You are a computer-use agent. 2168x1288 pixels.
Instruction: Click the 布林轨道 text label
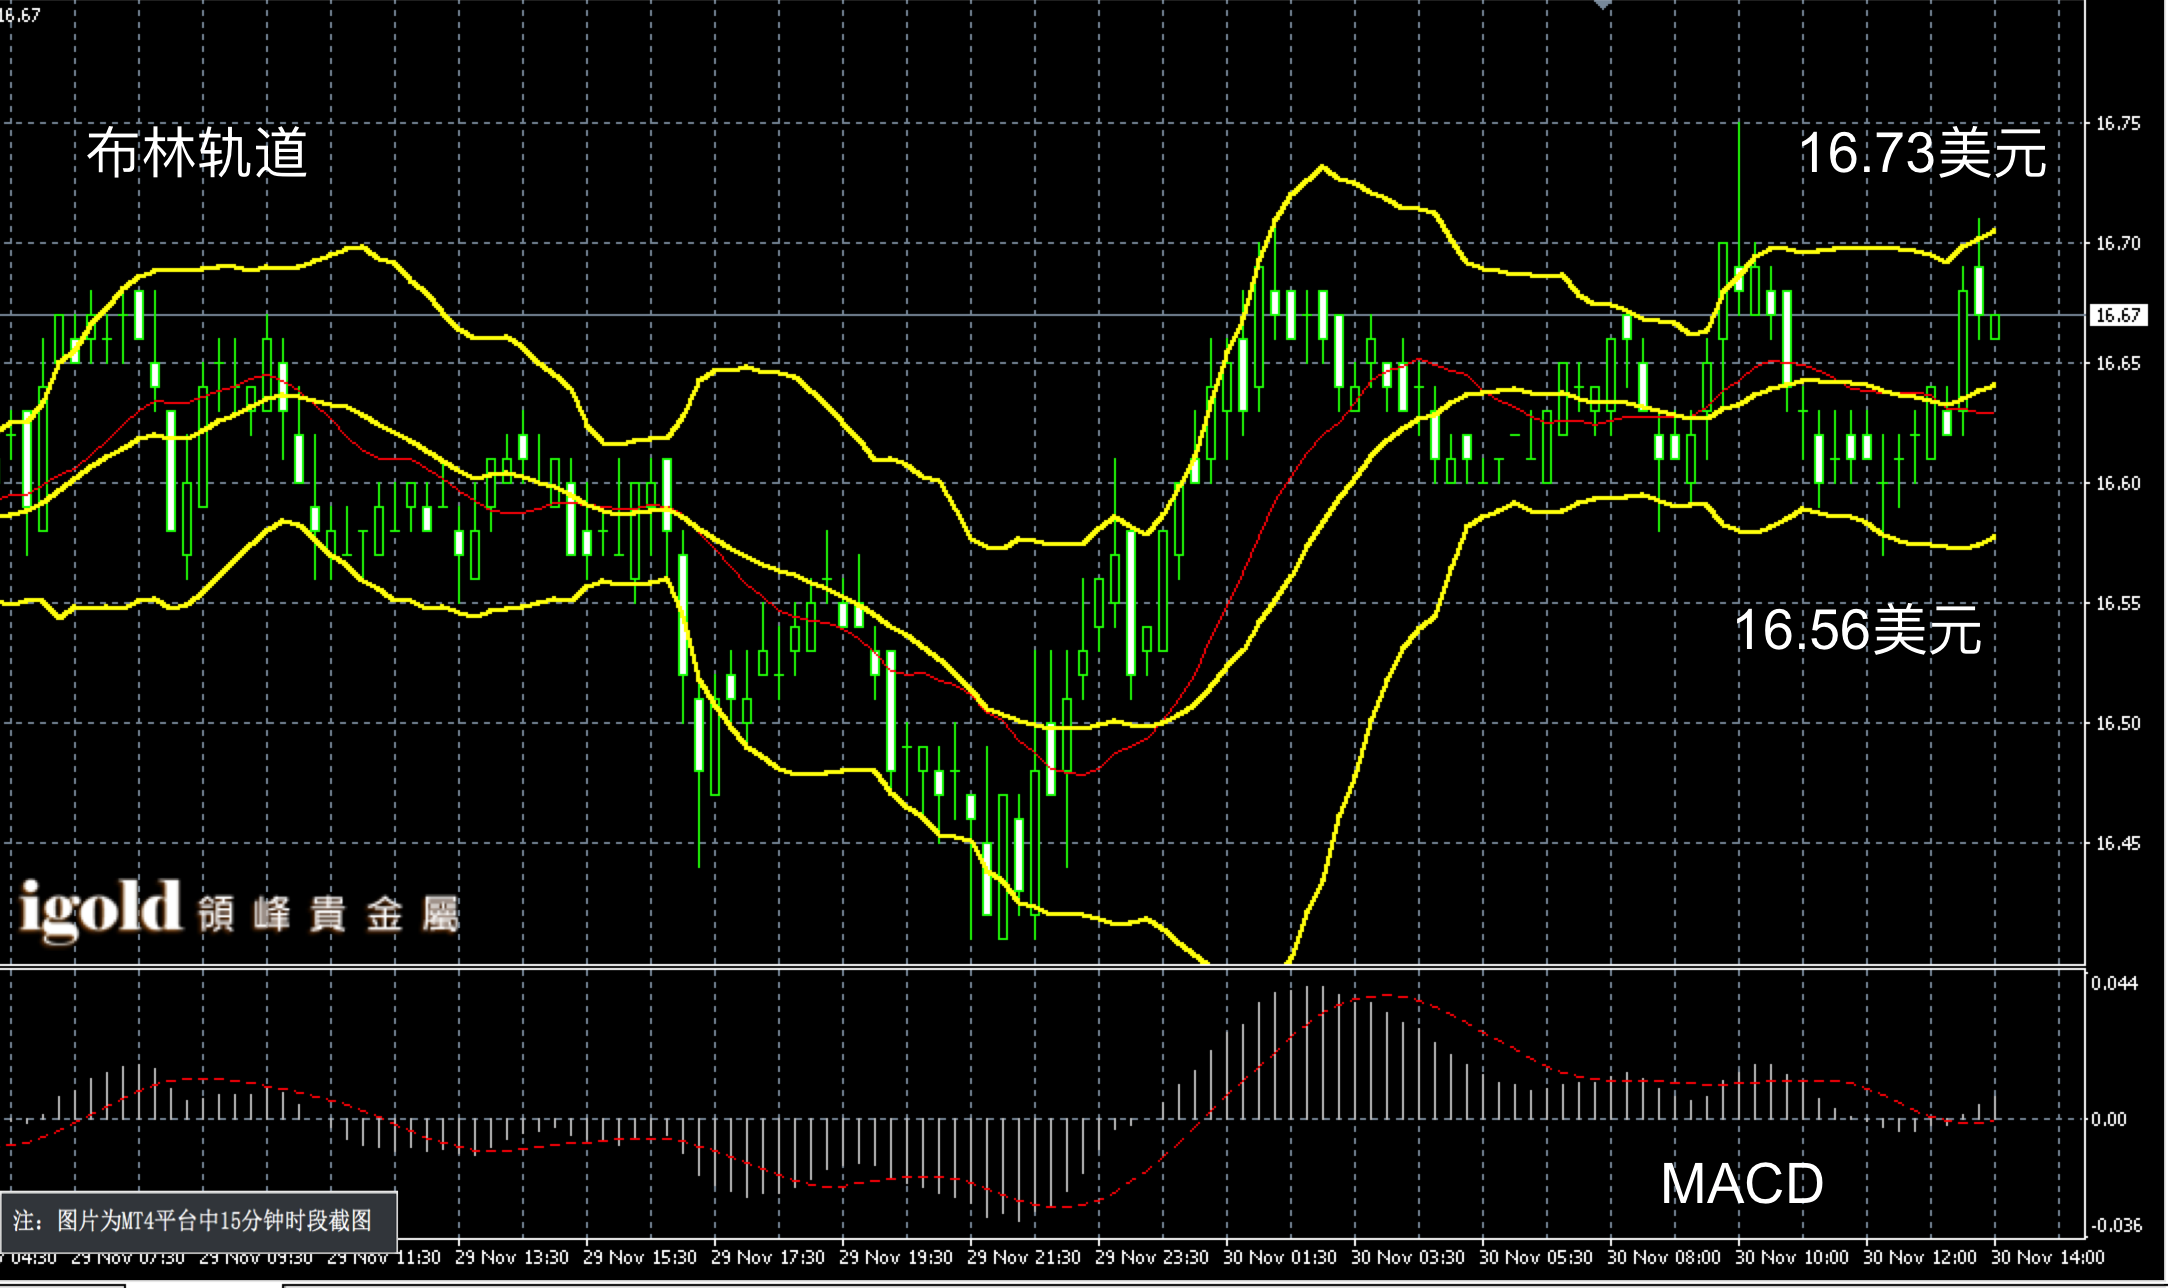coord(197,153)
